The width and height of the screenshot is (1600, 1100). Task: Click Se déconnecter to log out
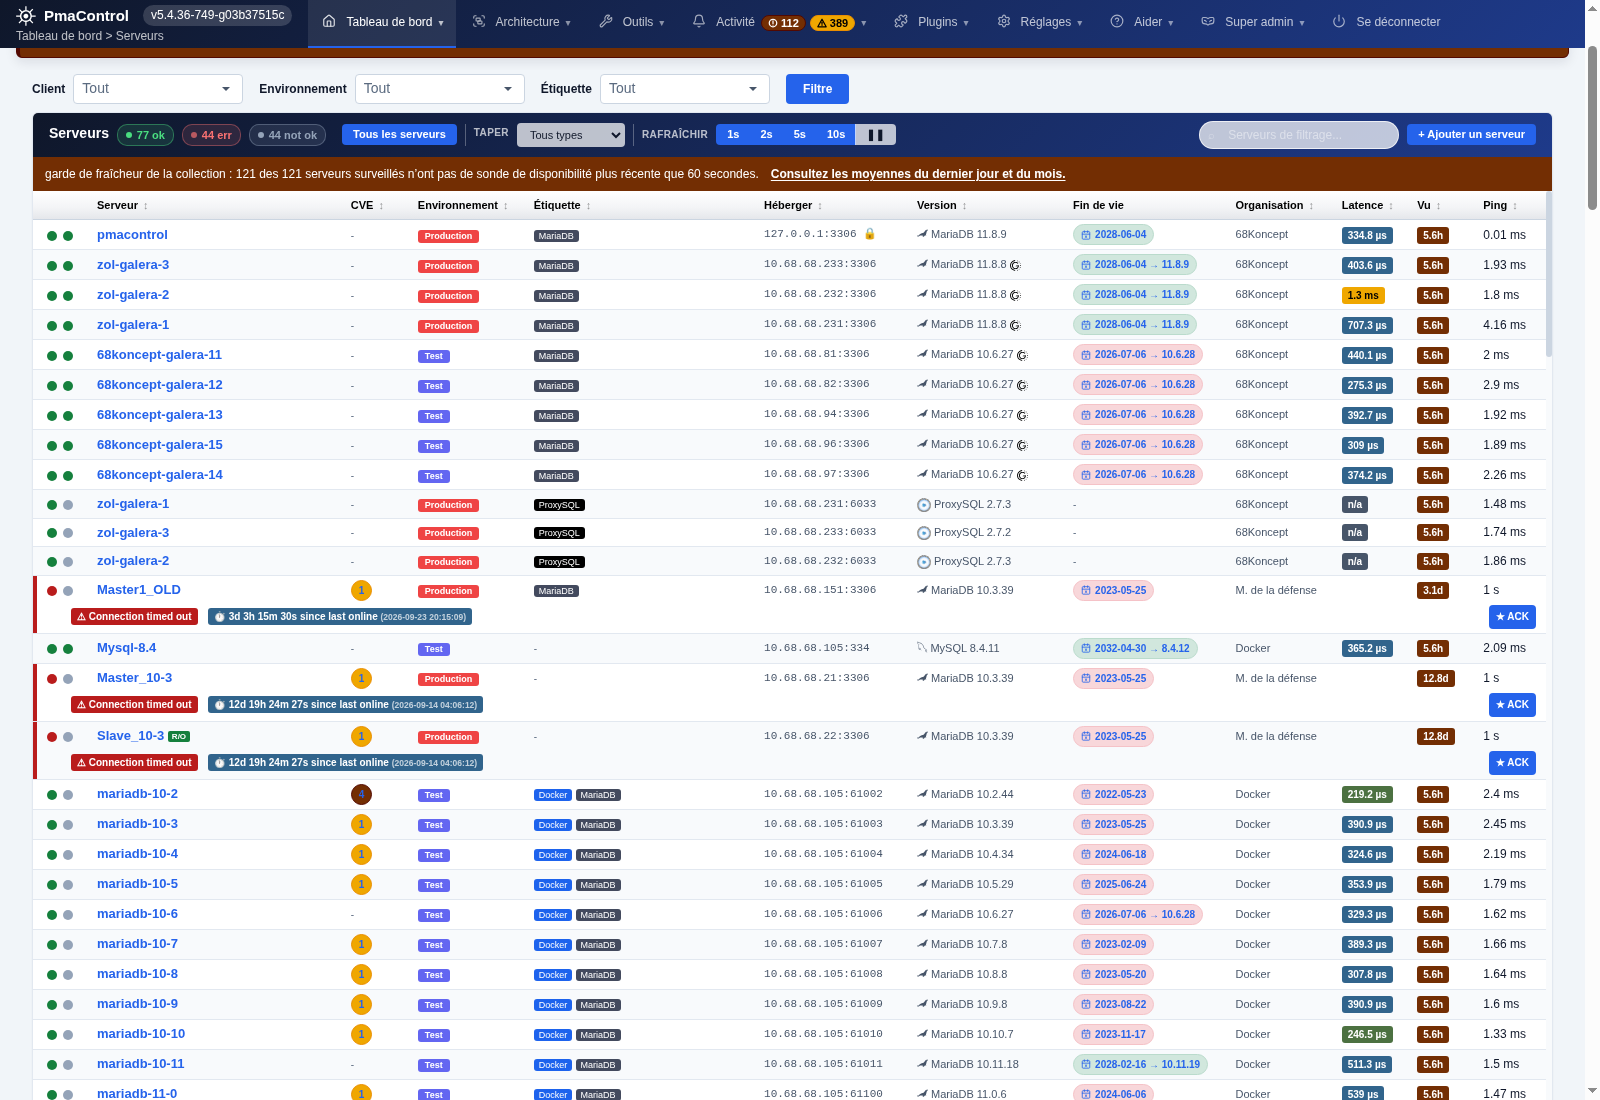click(x=1386, y=22)
